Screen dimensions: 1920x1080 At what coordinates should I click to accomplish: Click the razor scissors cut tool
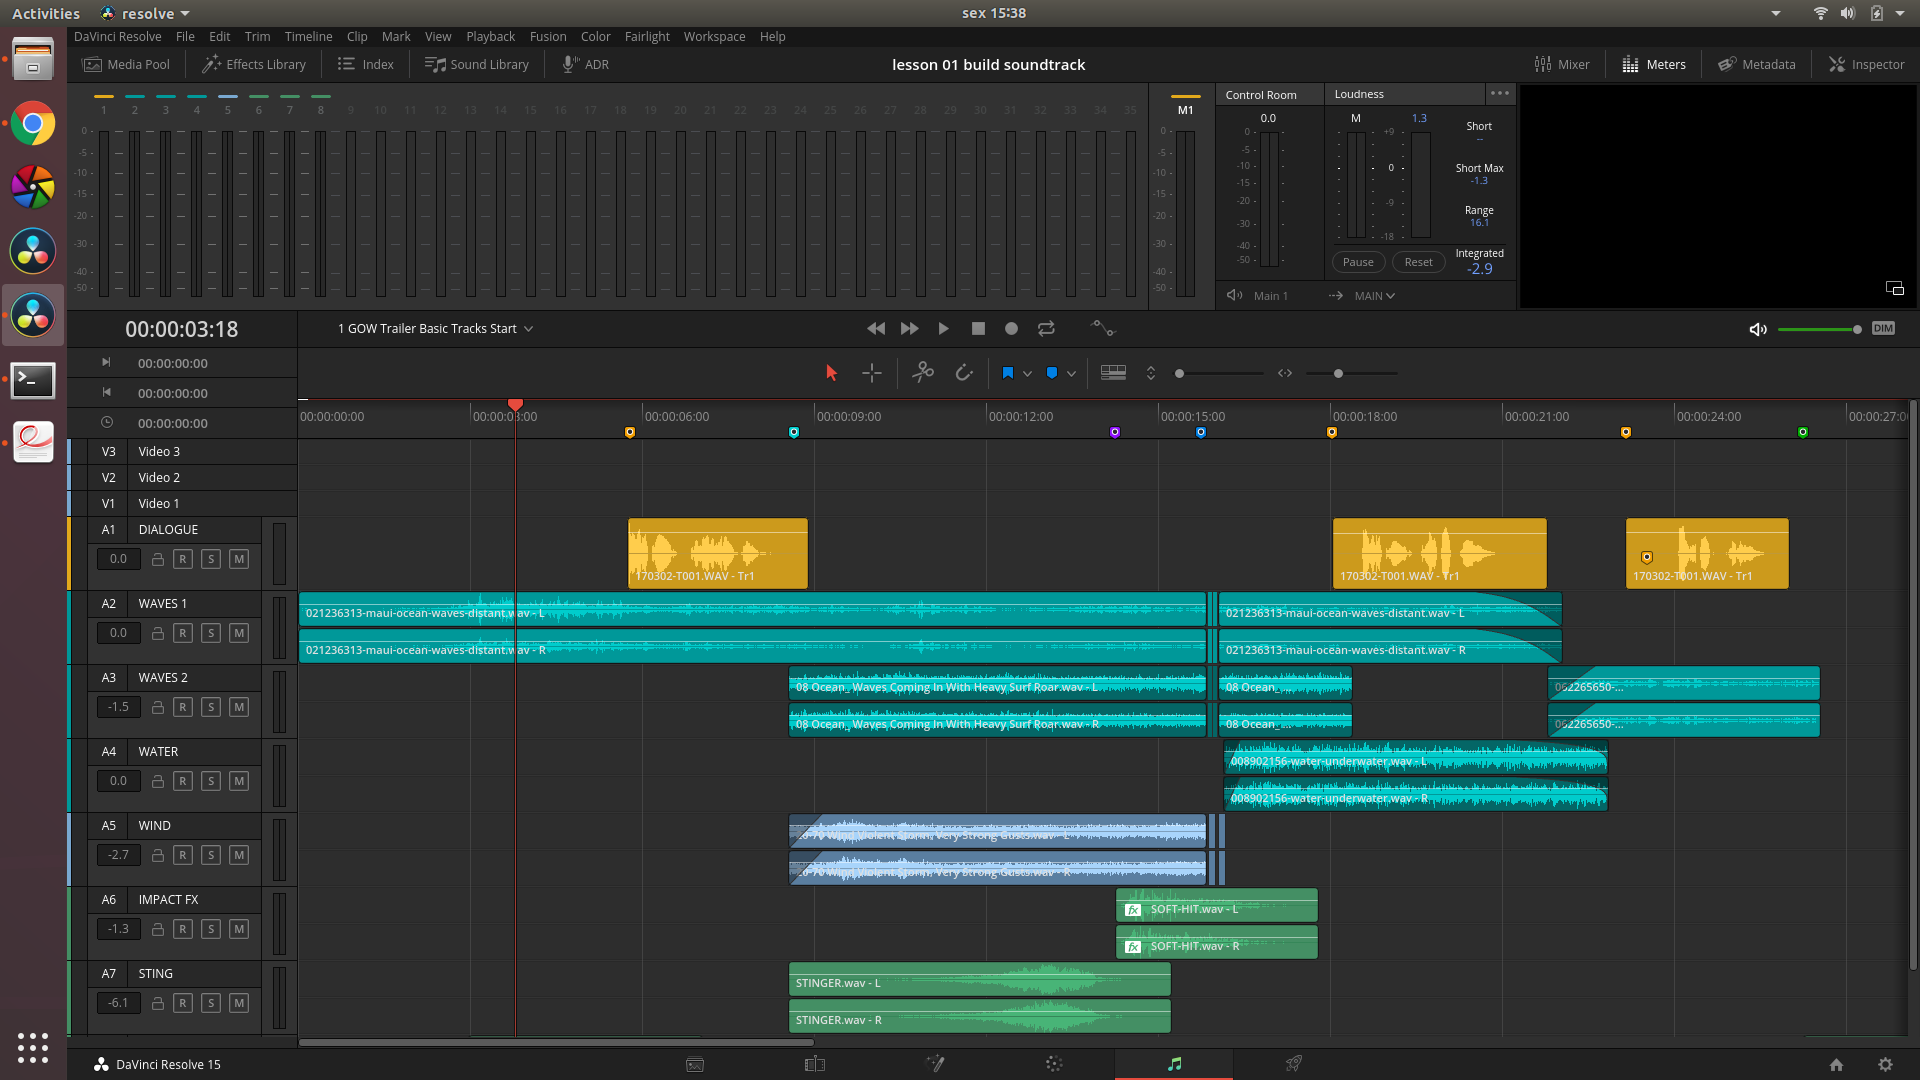(923, 372)
